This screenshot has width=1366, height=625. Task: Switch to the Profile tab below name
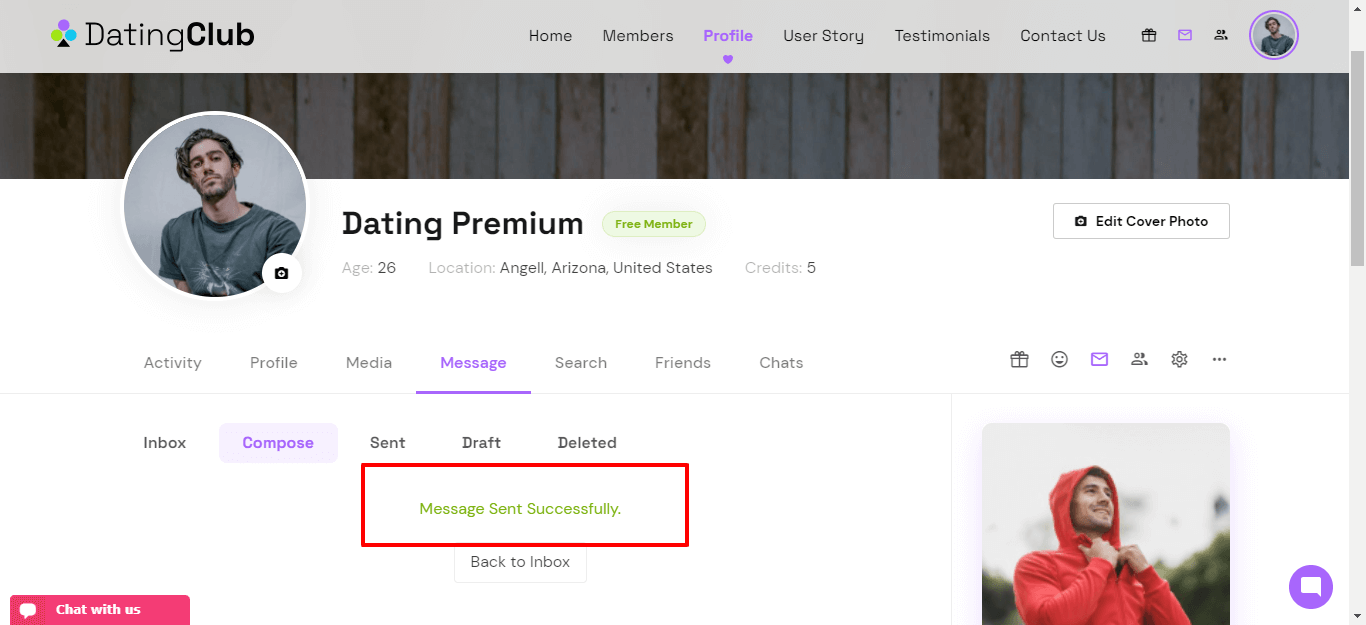[x=274, y=363]
